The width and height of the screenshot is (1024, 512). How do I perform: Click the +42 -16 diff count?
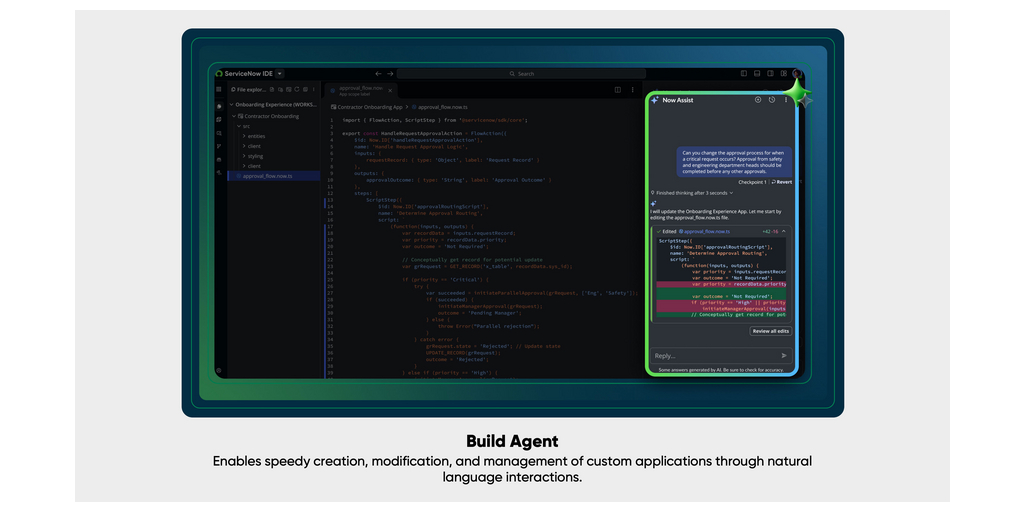(x=770, y=232)
